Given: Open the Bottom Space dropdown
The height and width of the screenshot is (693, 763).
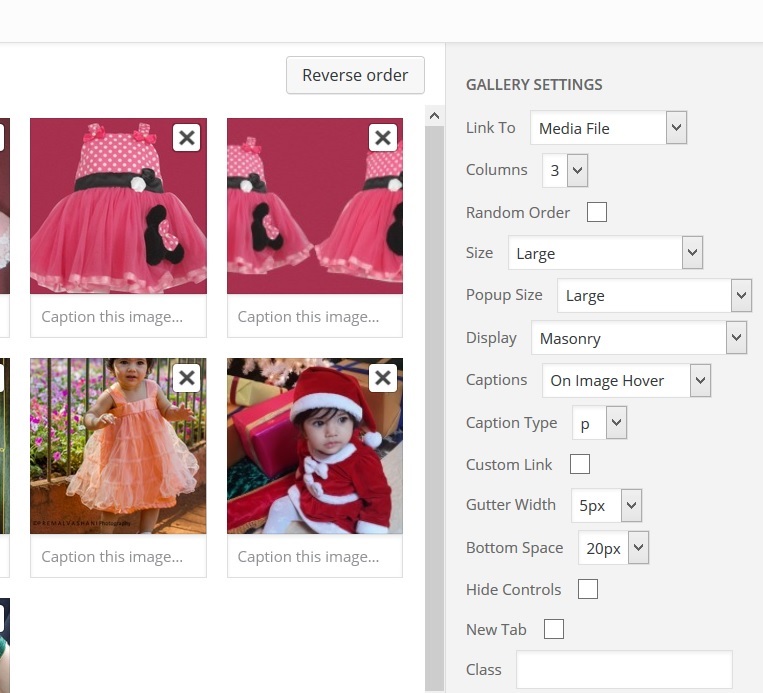Looking at the screenshot, I should pos(614,548).
